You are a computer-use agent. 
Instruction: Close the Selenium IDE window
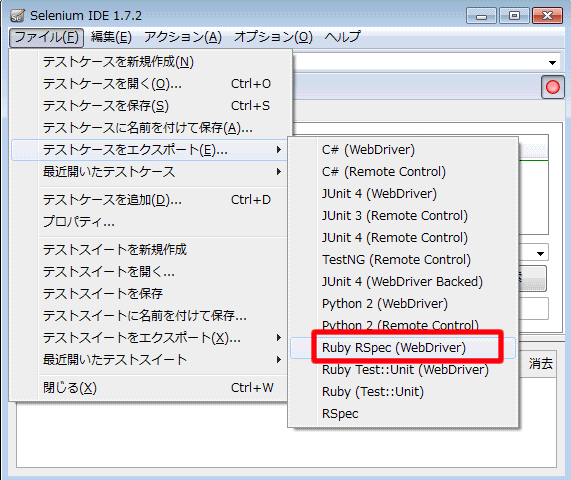(x=547, y=16)
